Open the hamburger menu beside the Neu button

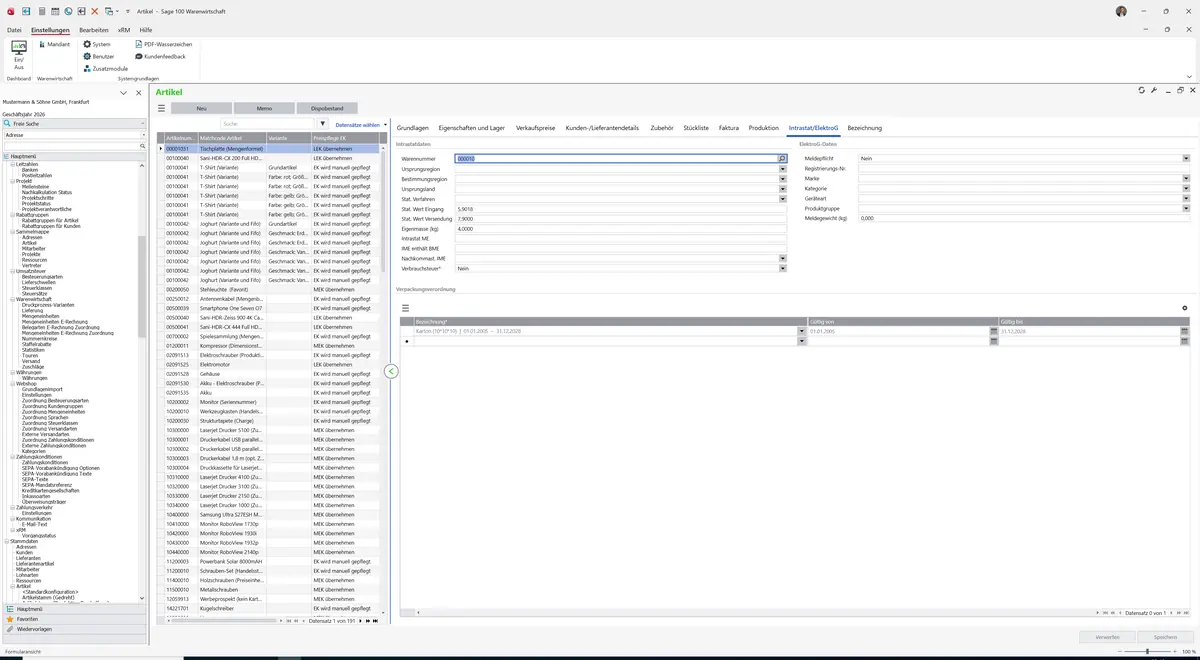point(161,108)
